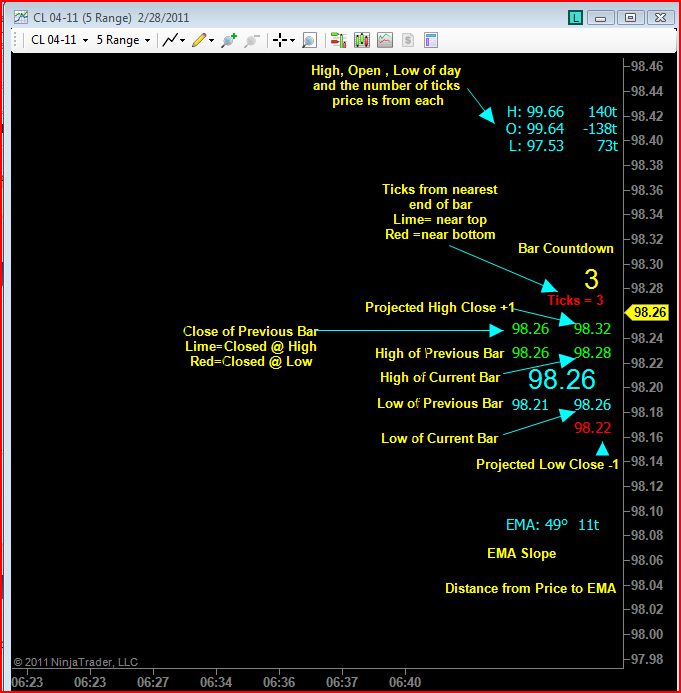Click the toolbar drag grip handle
The height and width of the screenshot is (693, 681).
15,40
